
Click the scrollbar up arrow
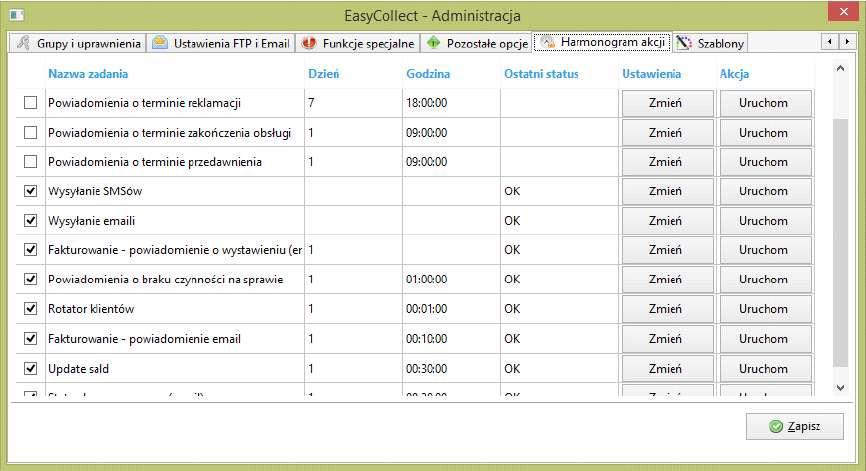840,69
